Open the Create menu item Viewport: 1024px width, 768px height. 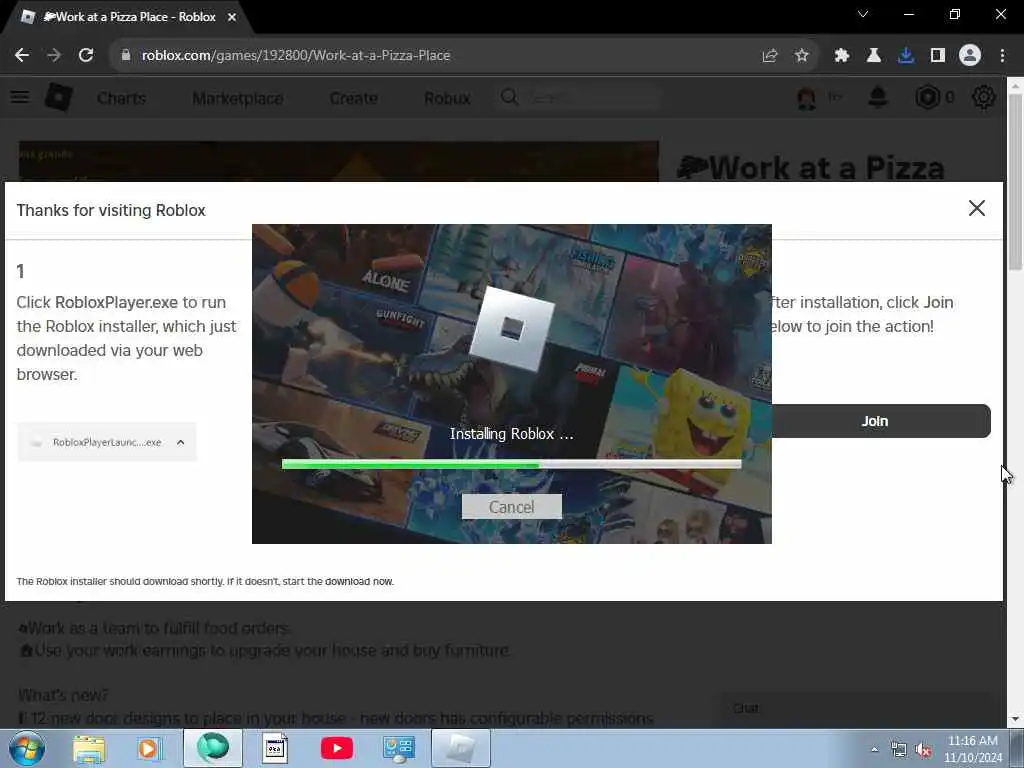click(353, 98)
